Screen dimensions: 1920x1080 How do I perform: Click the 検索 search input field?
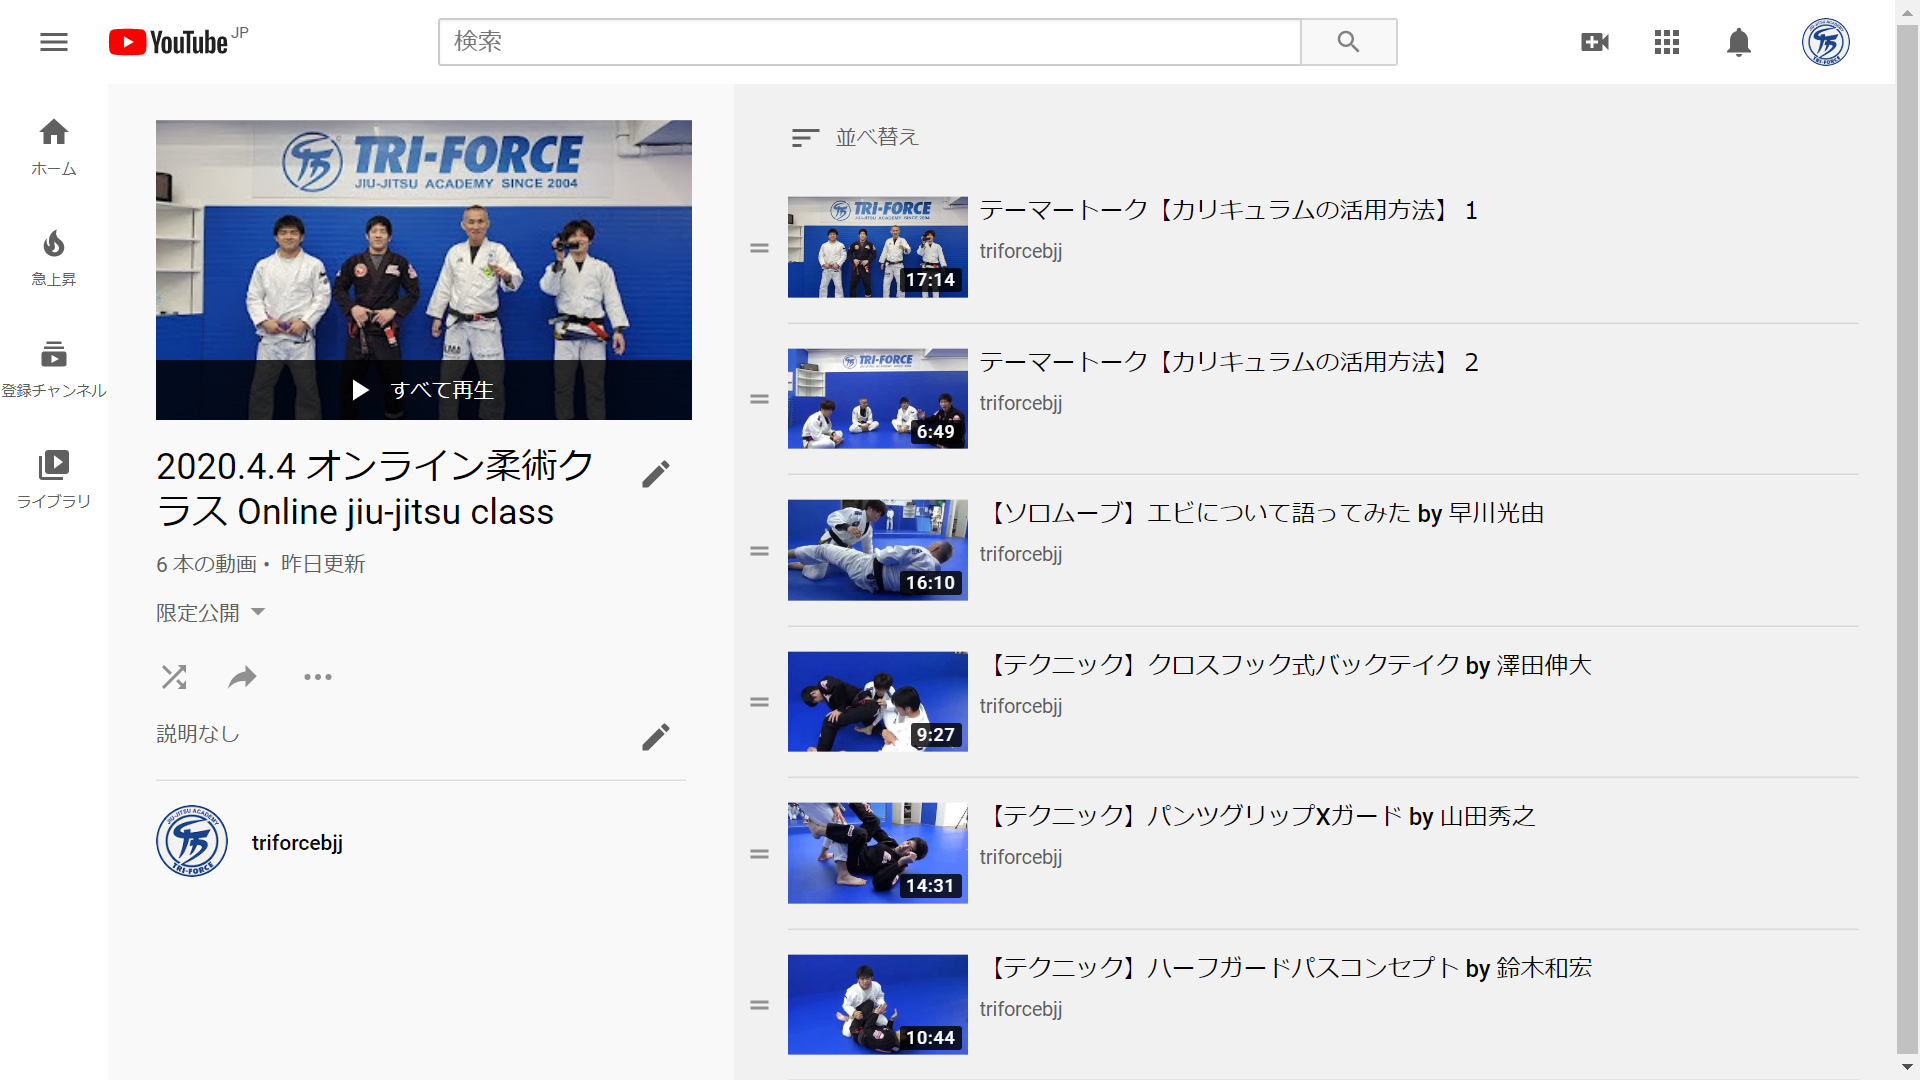pos(869,42)
